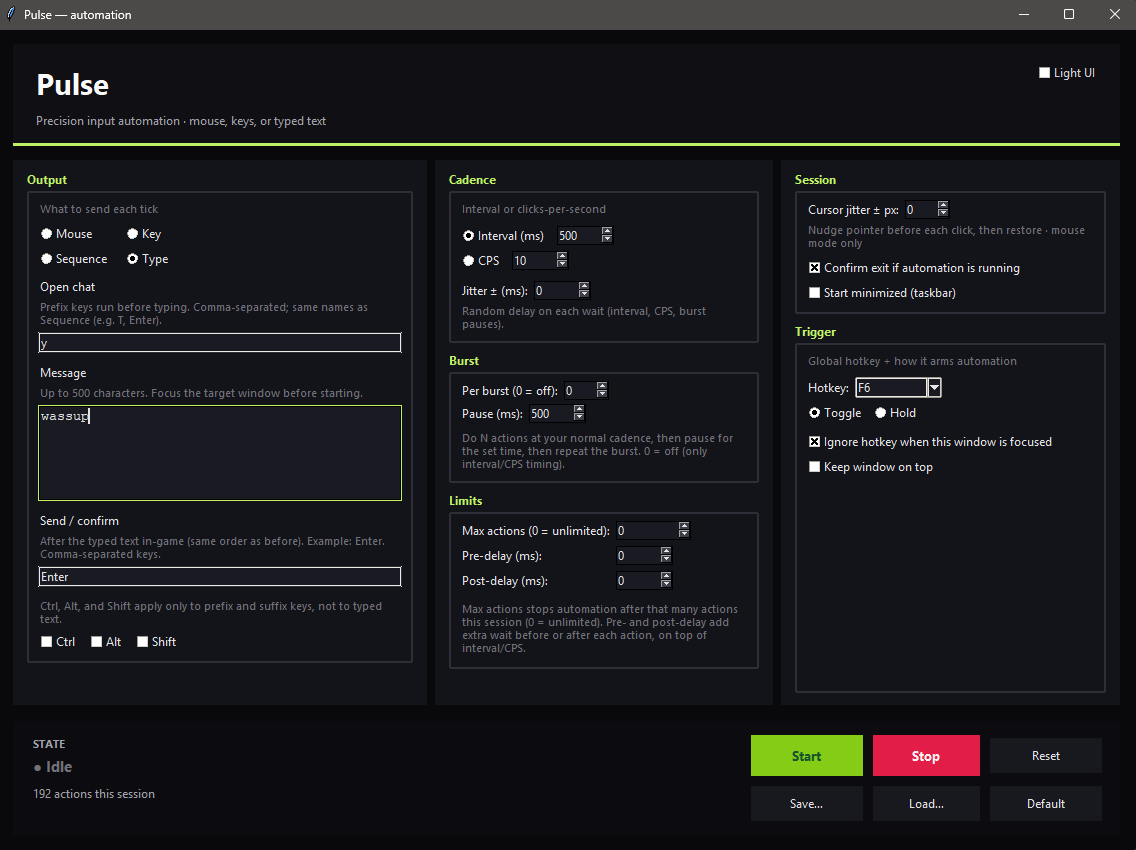Click the Post-delay (ms) value field
1136x850 pixels.
point(638,580)
